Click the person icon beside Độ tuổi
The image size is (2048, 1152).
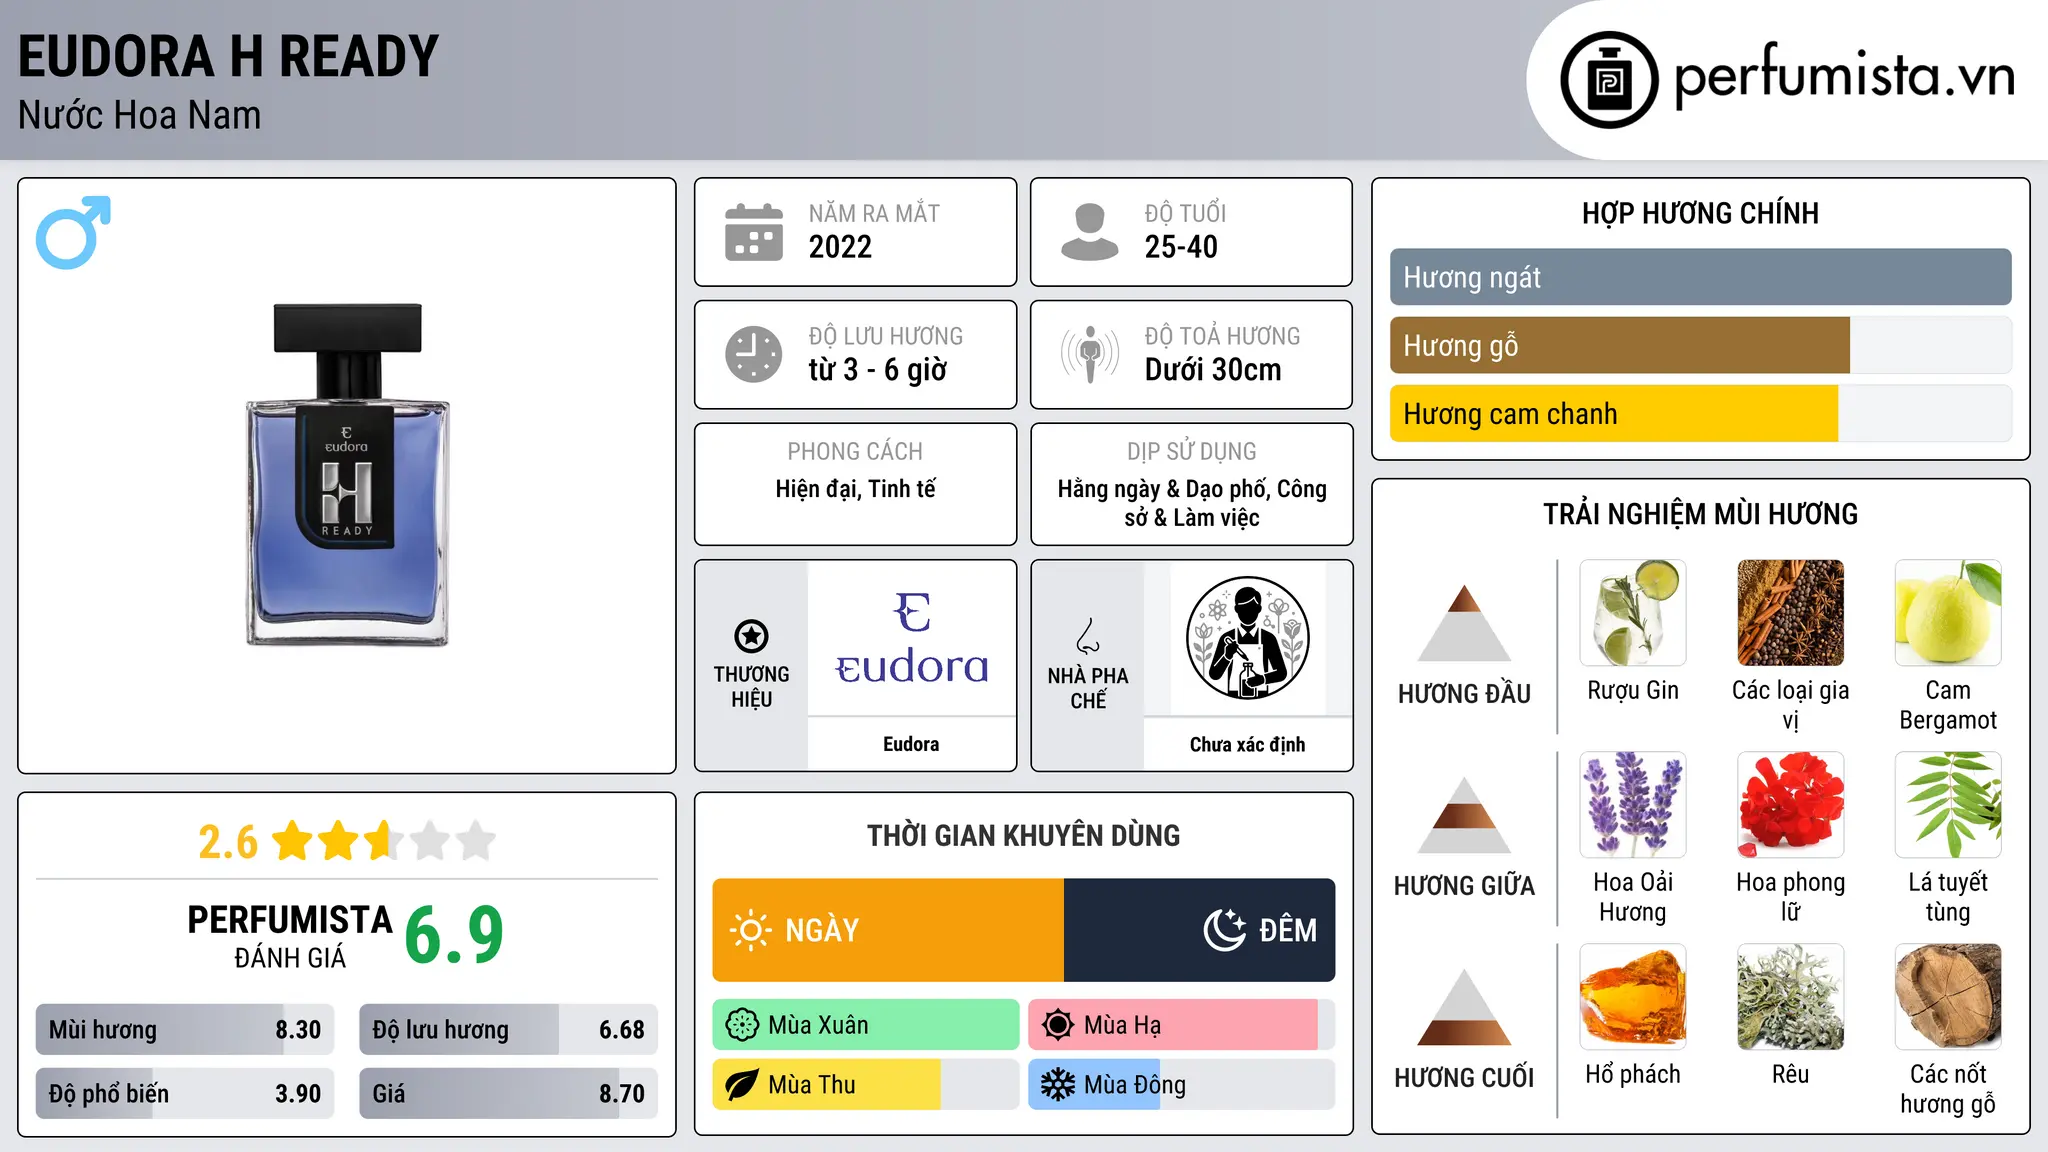point(1089,232)
